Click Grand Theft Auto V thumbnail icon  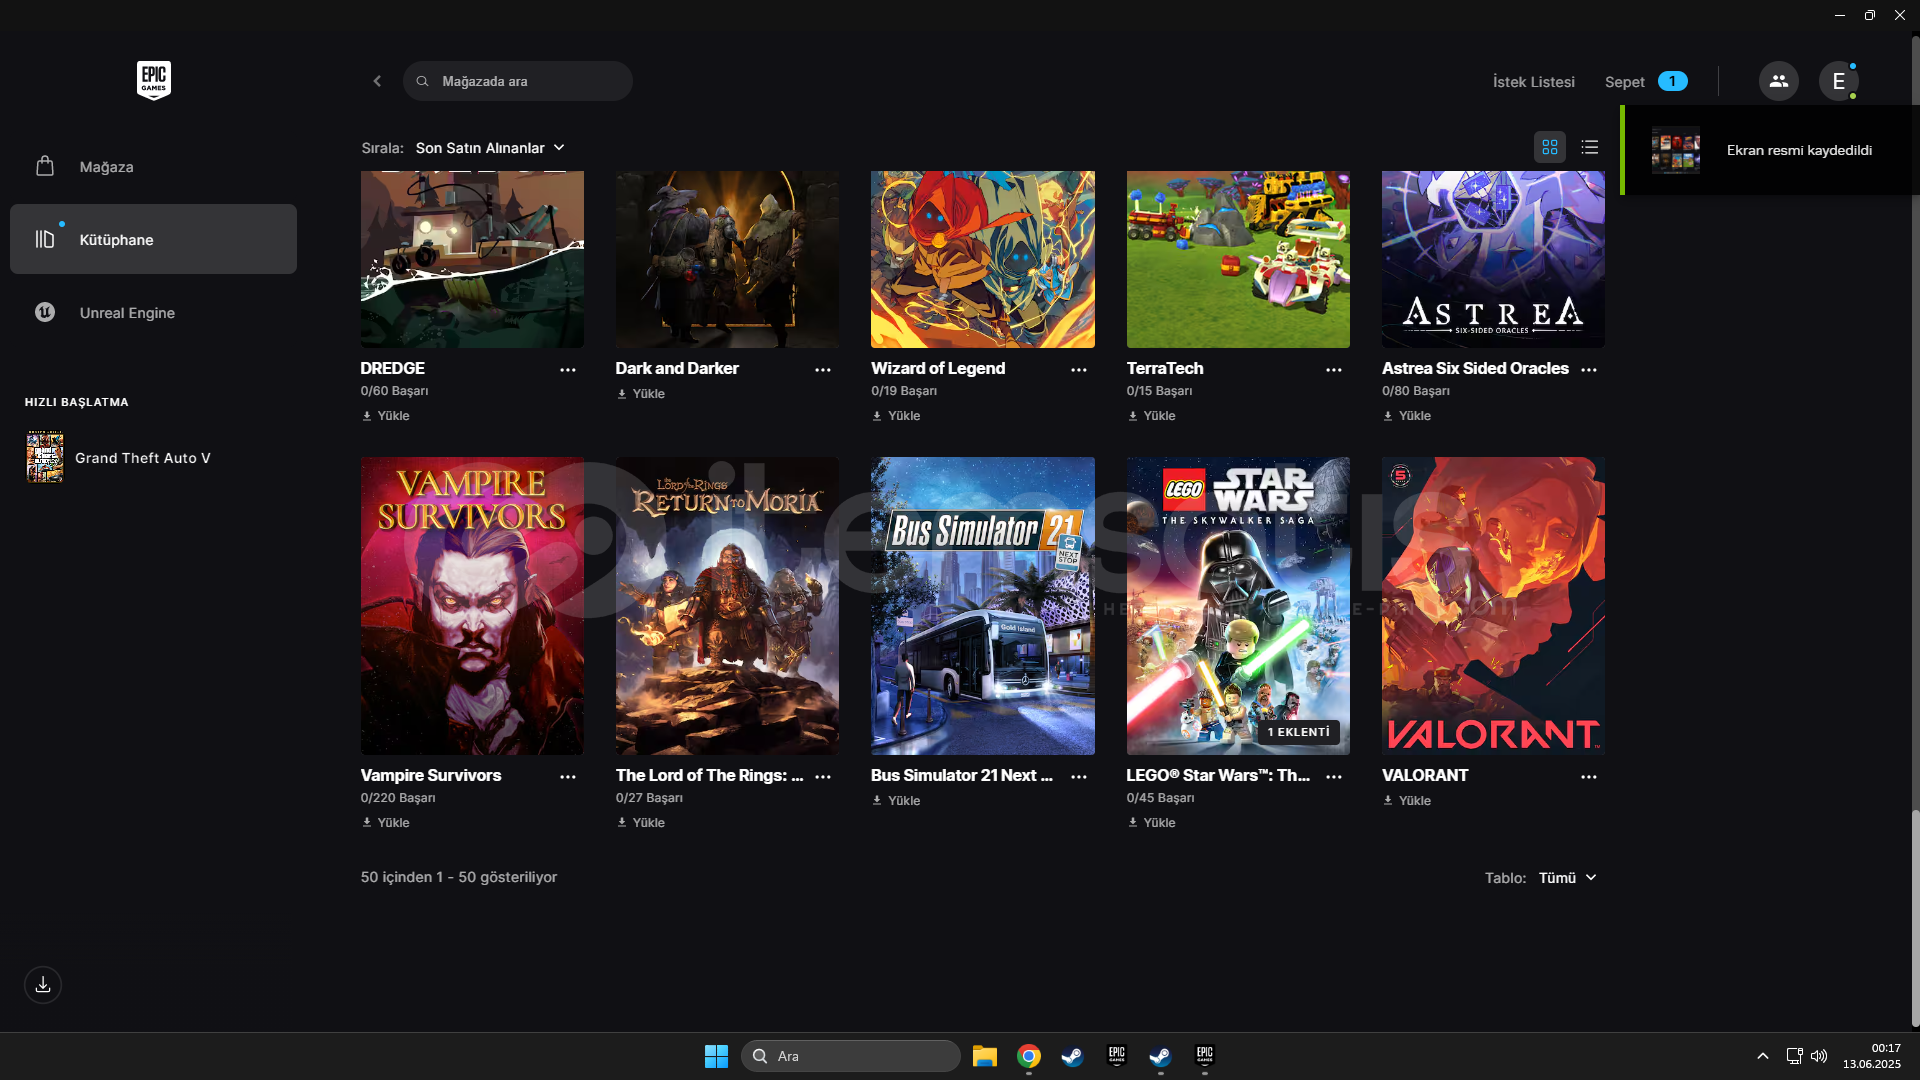pyautogui.click(x=45, y=457)
